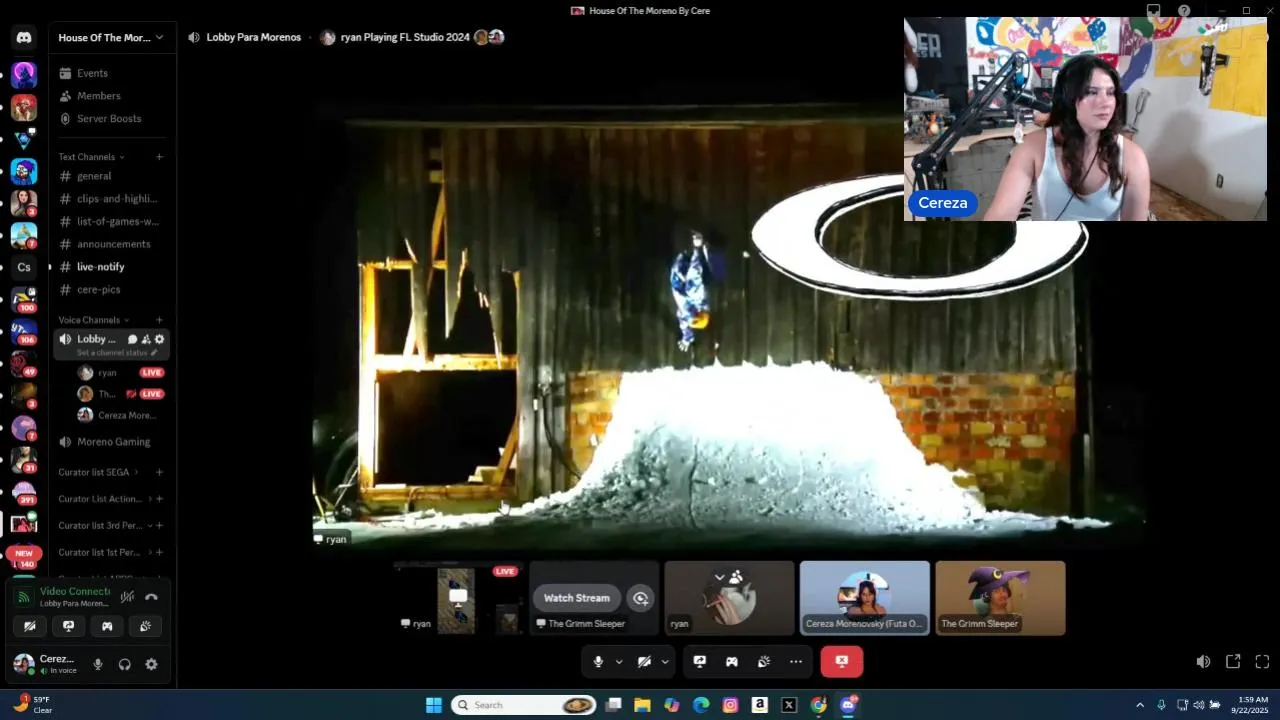
Task: Select ryan camera tile
Action: [x=730, y=598]
